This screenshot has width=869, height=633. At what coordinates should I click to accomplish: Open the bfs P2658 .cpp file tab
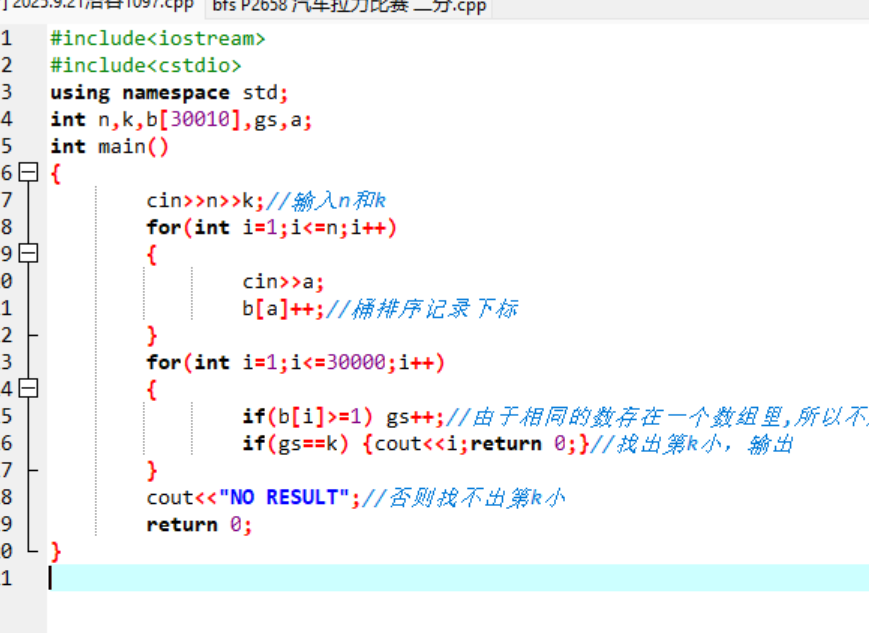[349, 7]
